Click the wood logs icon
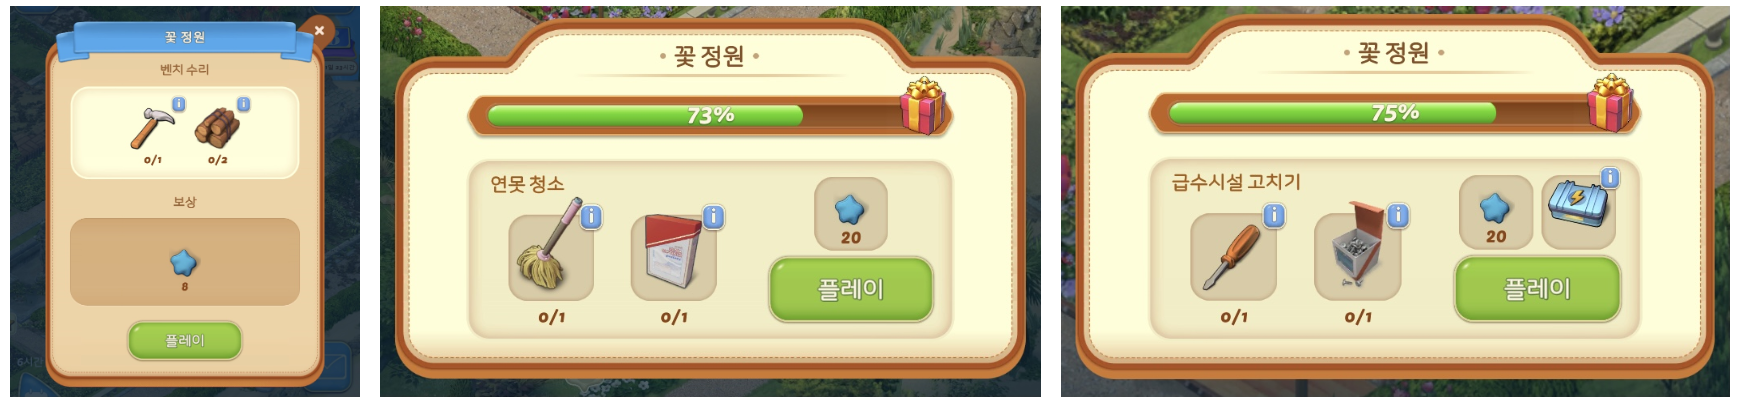1744x410 pixels. [x=217, y=128]
